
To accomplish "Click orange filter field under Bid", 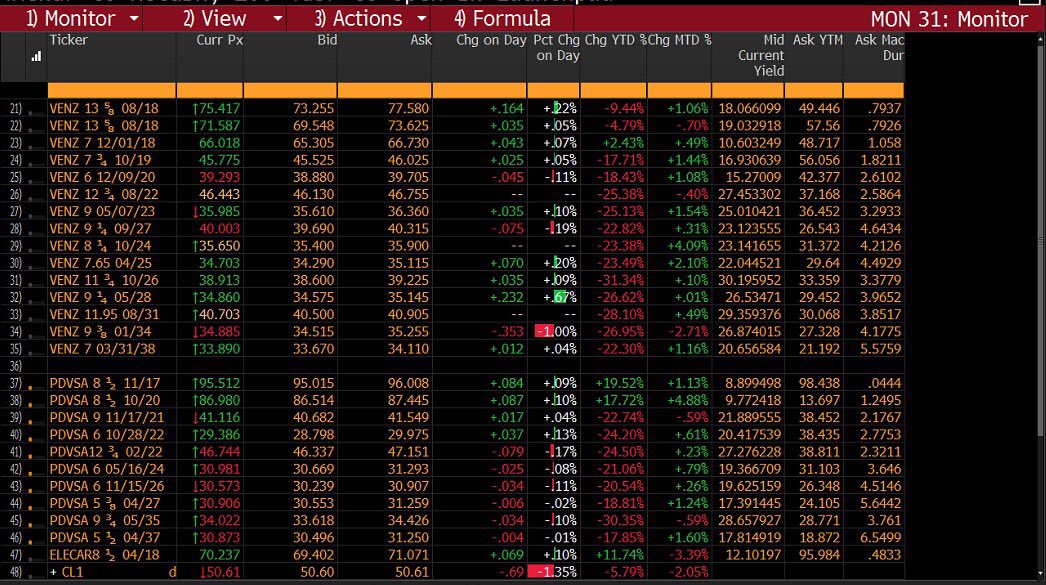I will coord(290,91).
